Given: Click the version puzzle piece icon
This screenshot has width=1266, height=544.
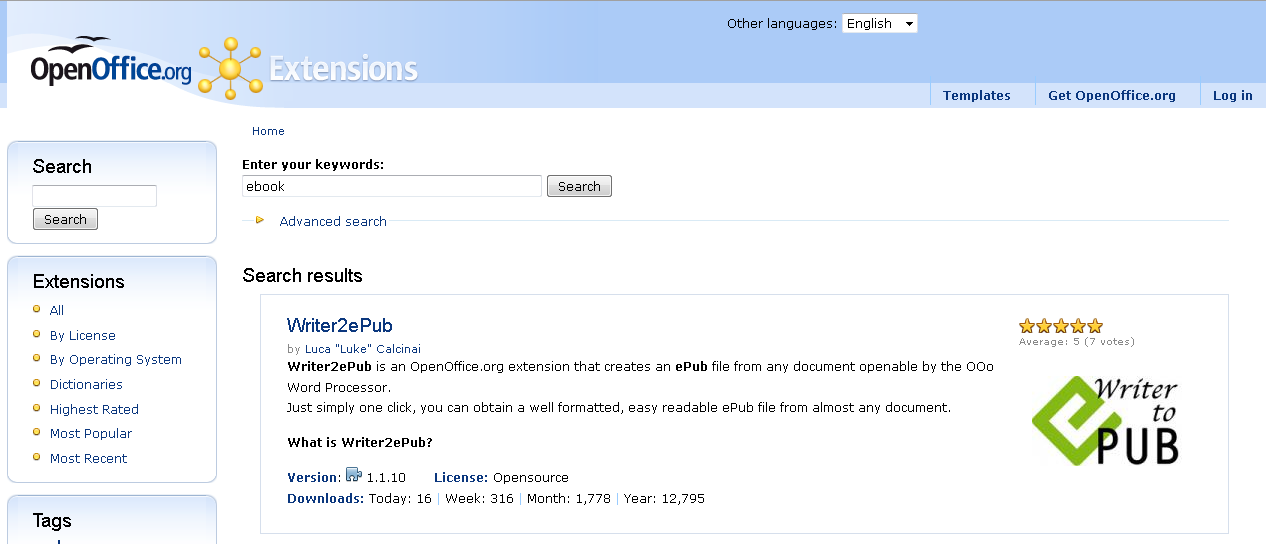Looking at the screenshot, I should tap(353, 475).
